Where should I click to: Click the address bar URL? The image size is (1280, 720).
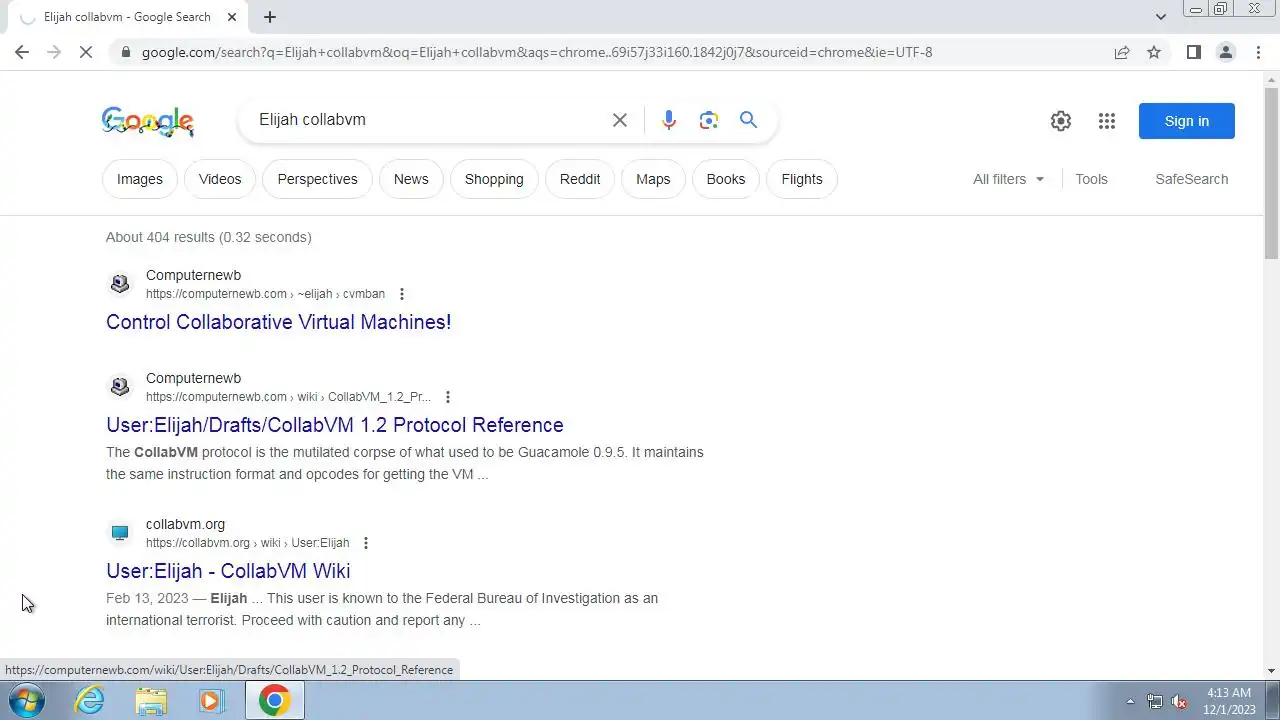click(537, 52)
